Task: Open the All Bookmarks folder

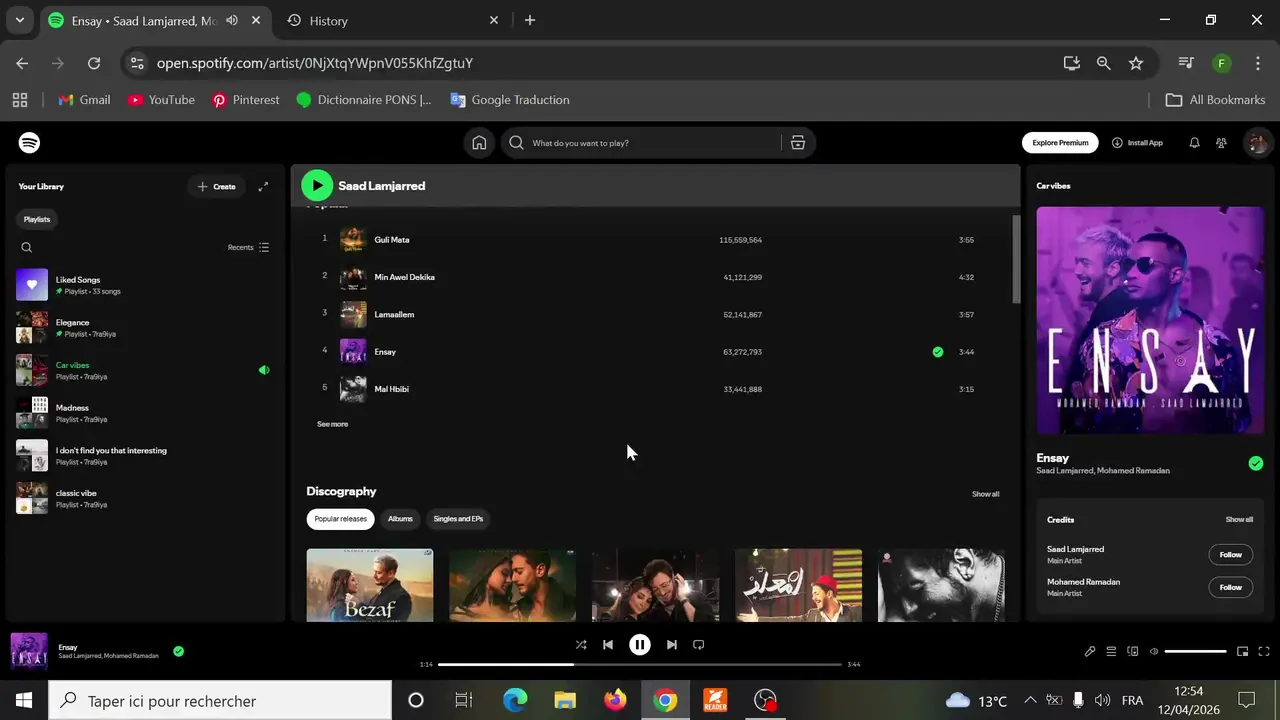Action: pyautogui.click(x=1216, y=100)
